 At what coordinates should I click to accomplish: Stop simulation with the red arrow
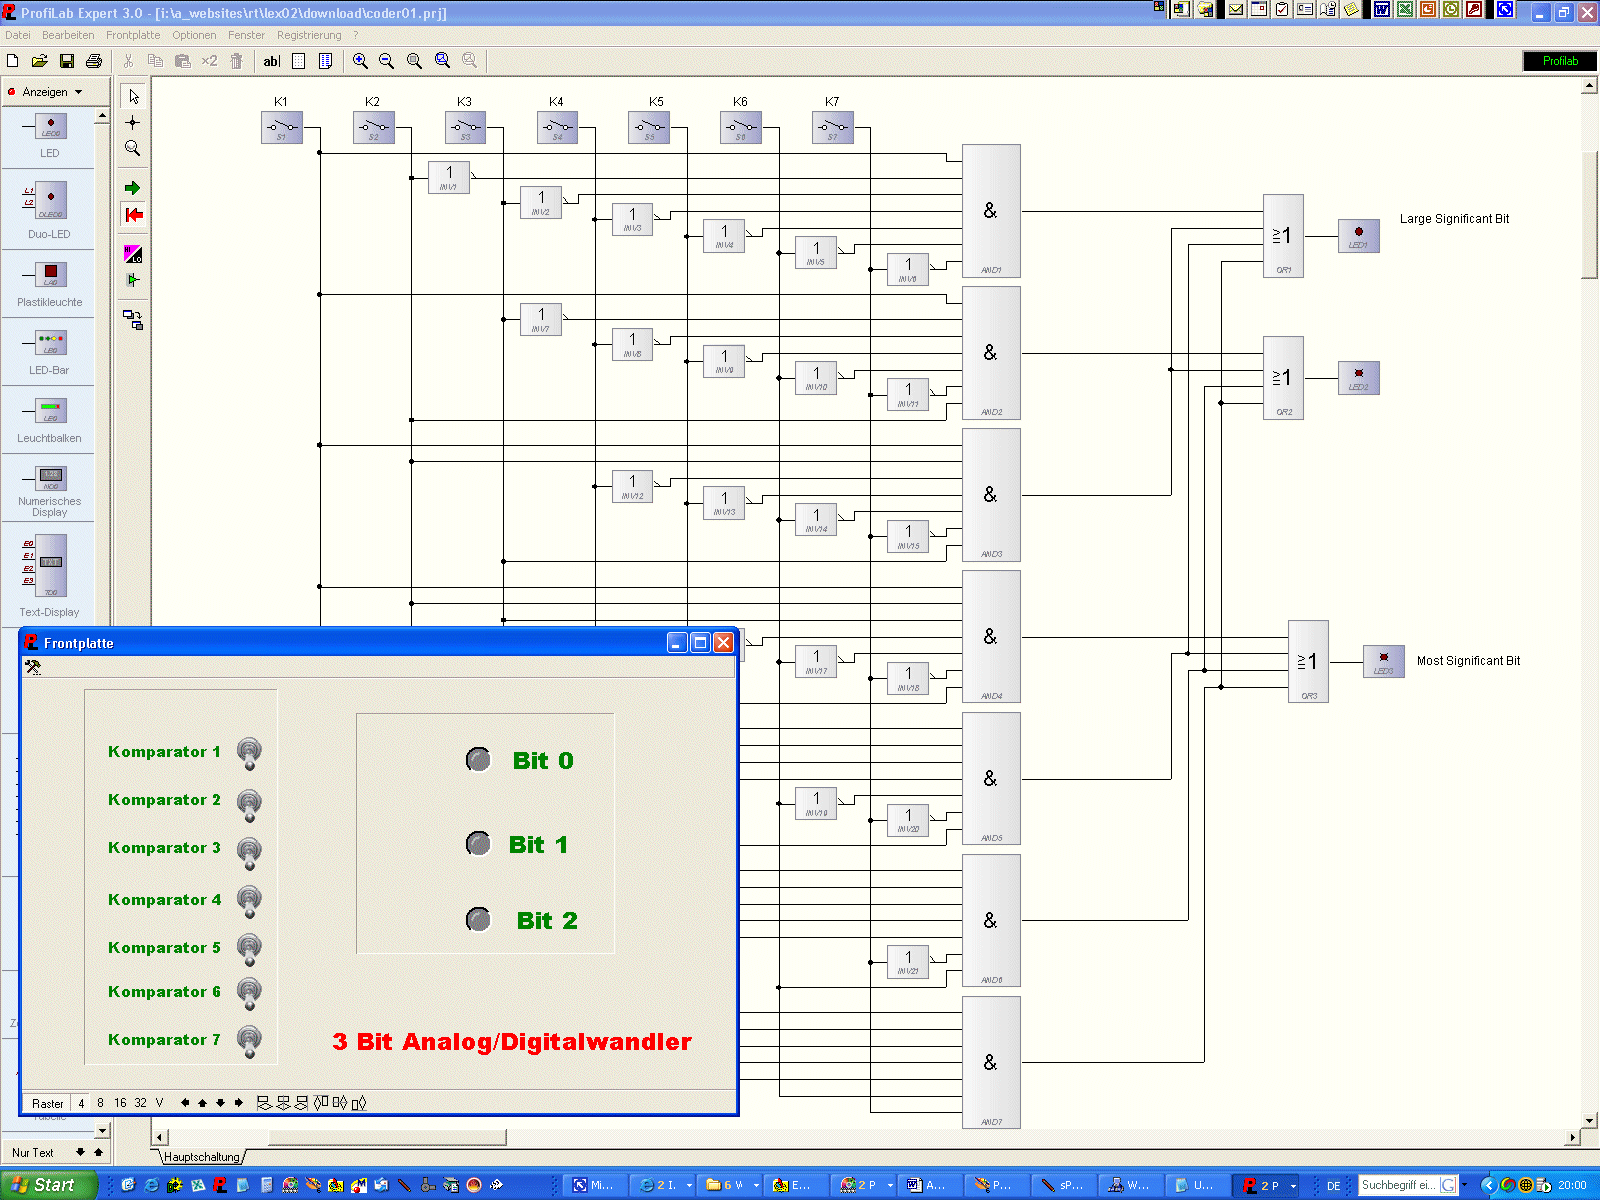pos(133,214)
